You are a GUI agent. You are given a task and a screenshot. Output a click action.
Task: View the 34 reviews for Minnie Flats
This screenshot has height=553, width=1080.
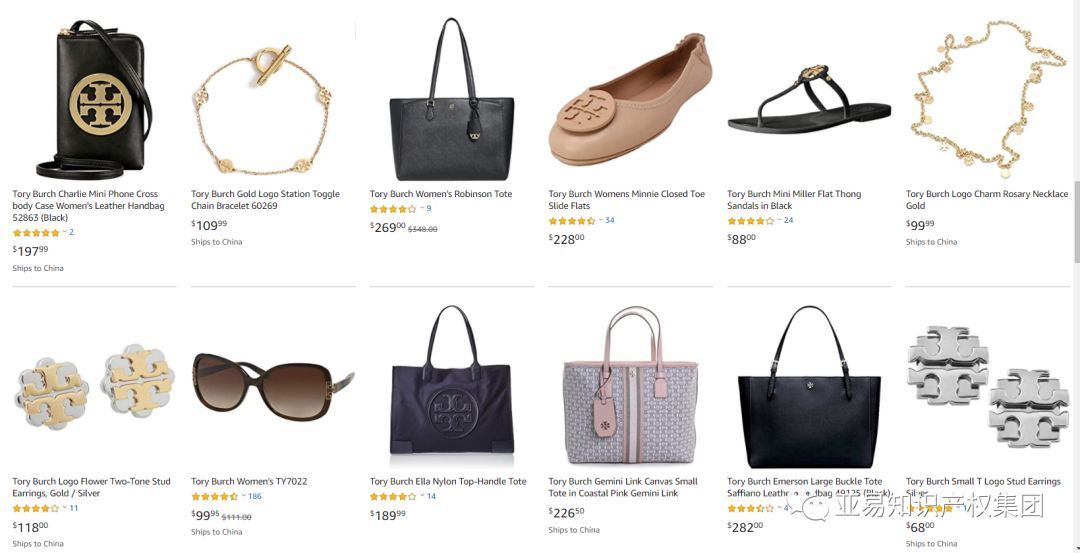point(610,221)
